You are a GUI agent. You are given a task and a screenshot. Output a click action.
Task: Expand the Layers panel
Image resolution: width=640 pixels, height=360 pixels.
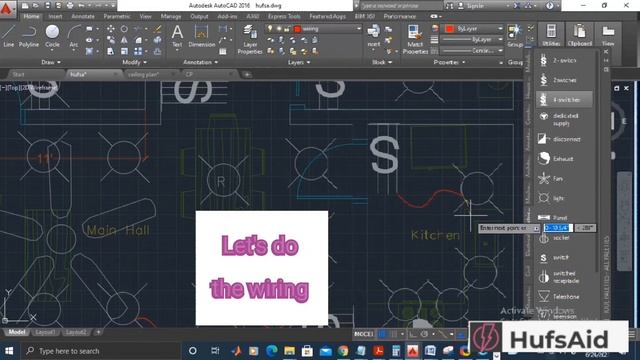(299, 62)
